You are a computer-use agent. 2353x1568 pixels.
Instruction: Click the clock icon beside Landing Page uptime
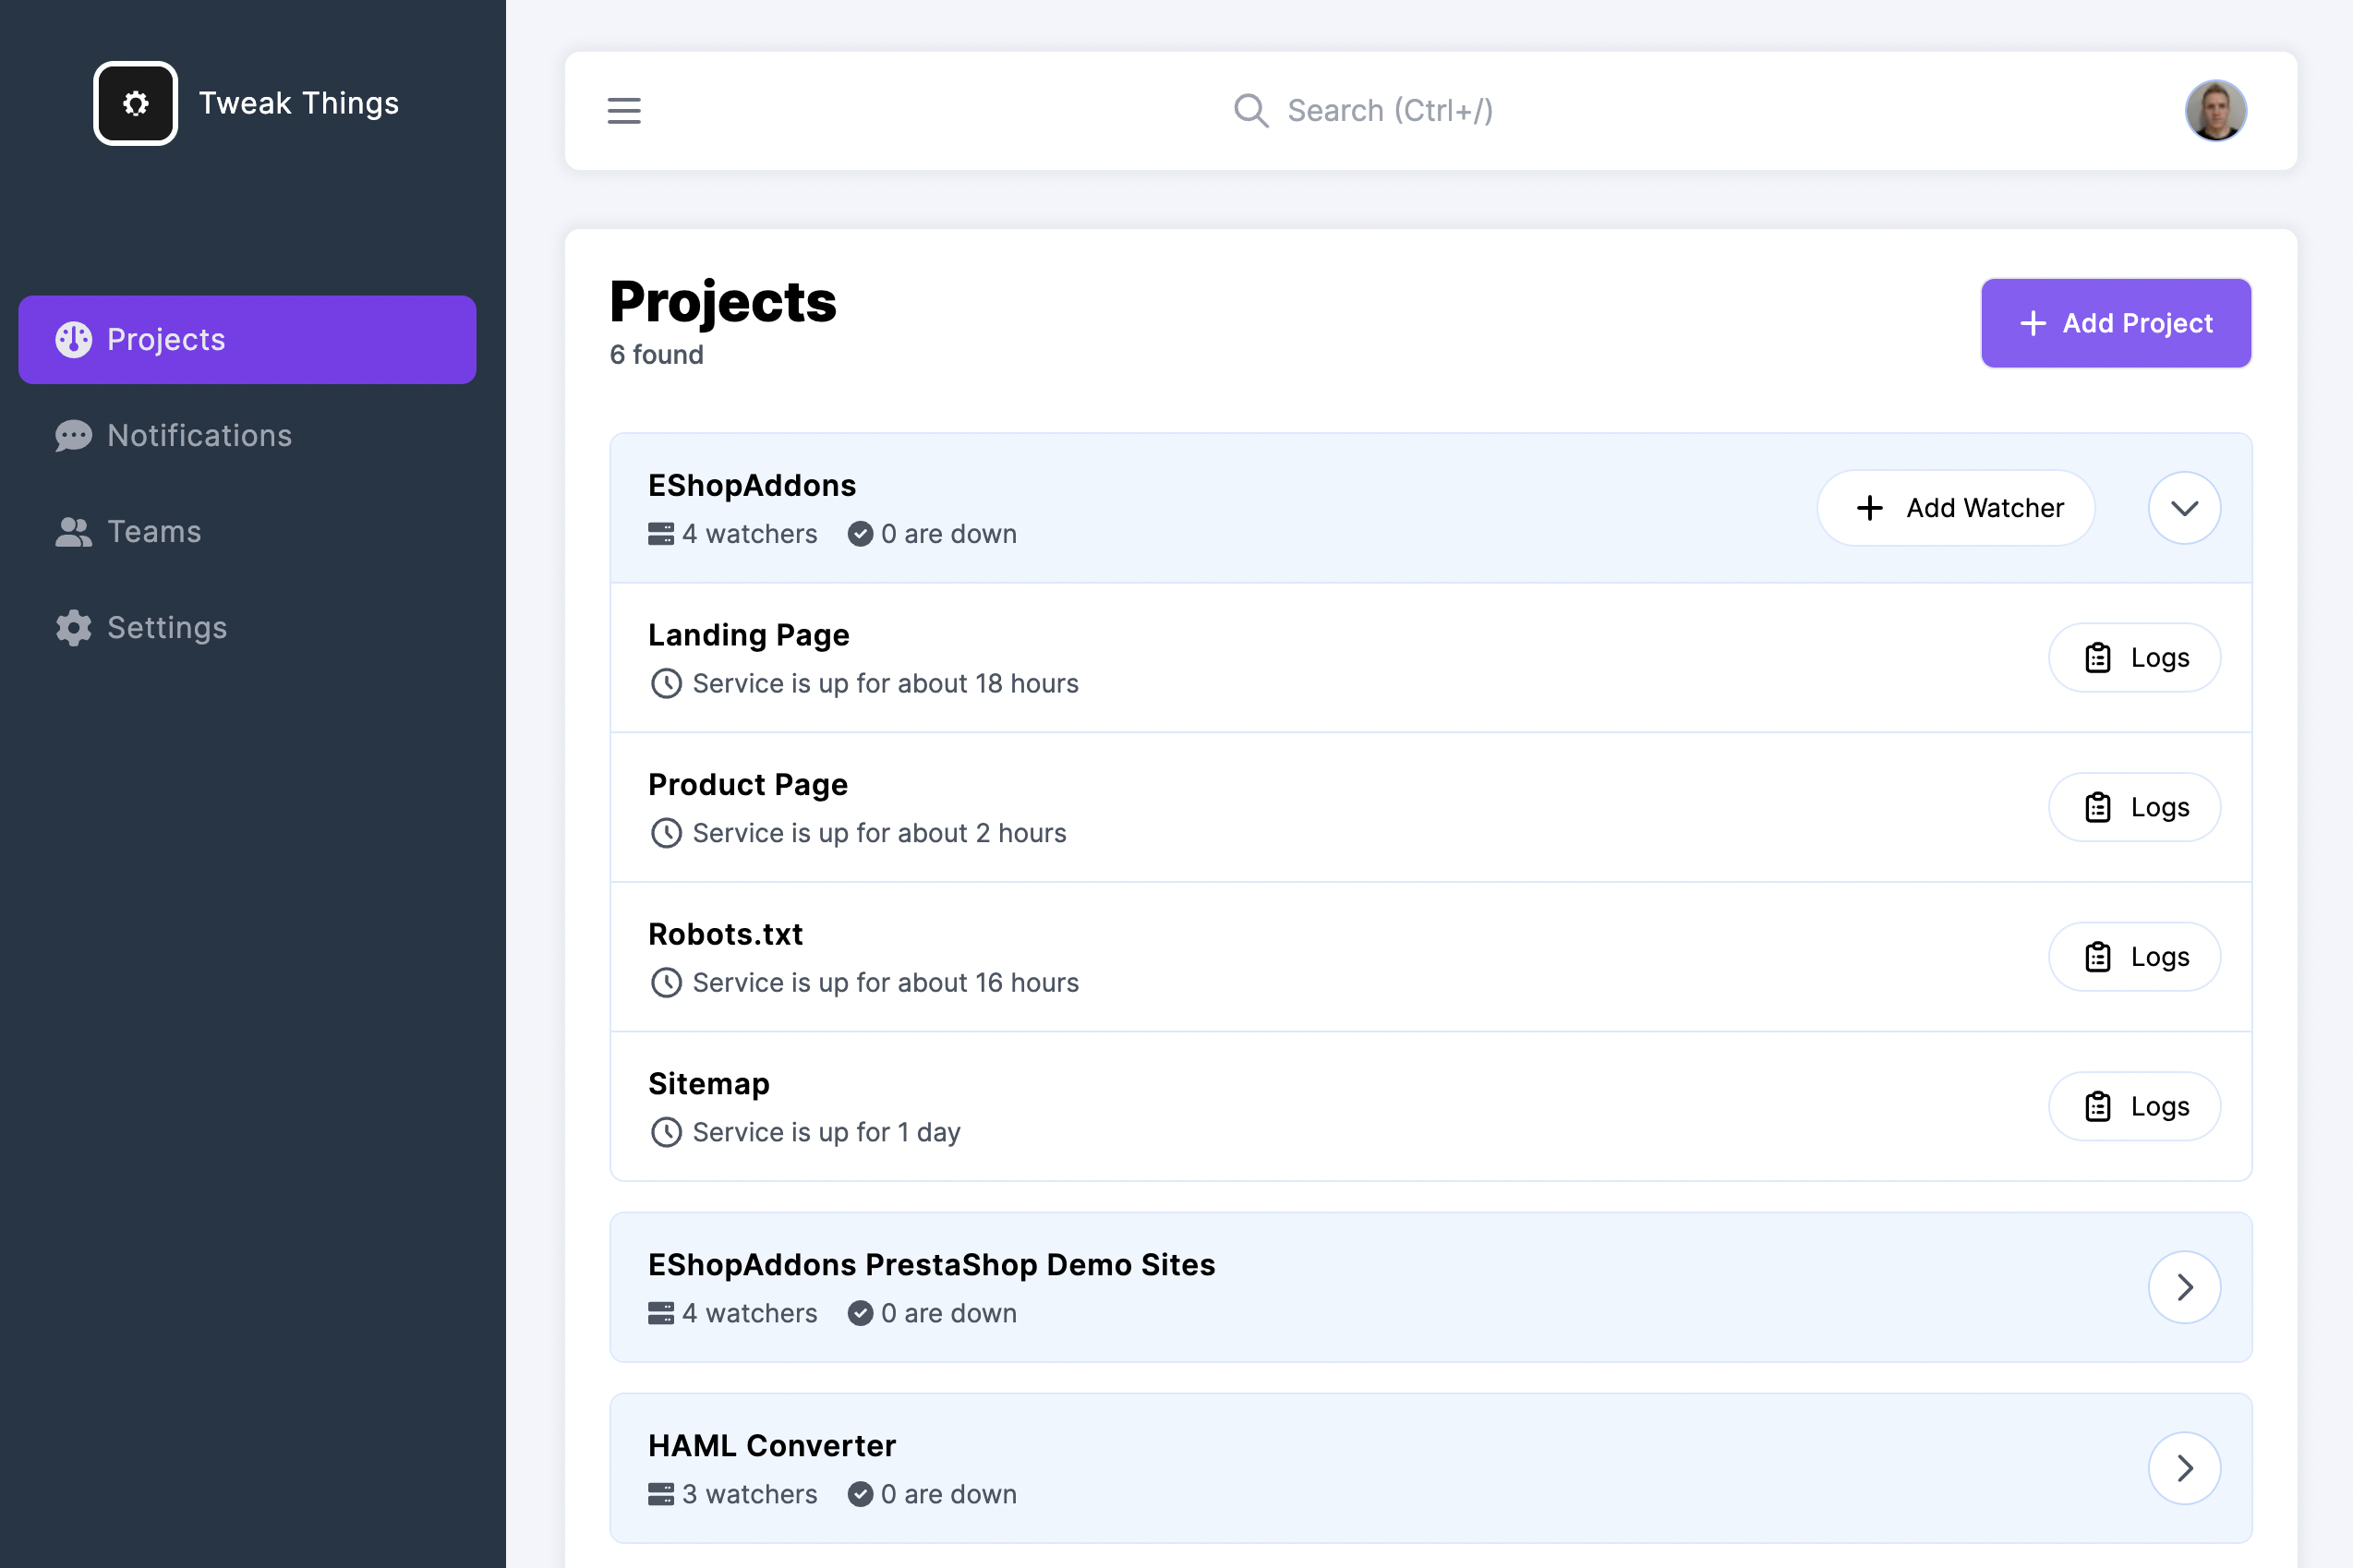pos(666,684)
